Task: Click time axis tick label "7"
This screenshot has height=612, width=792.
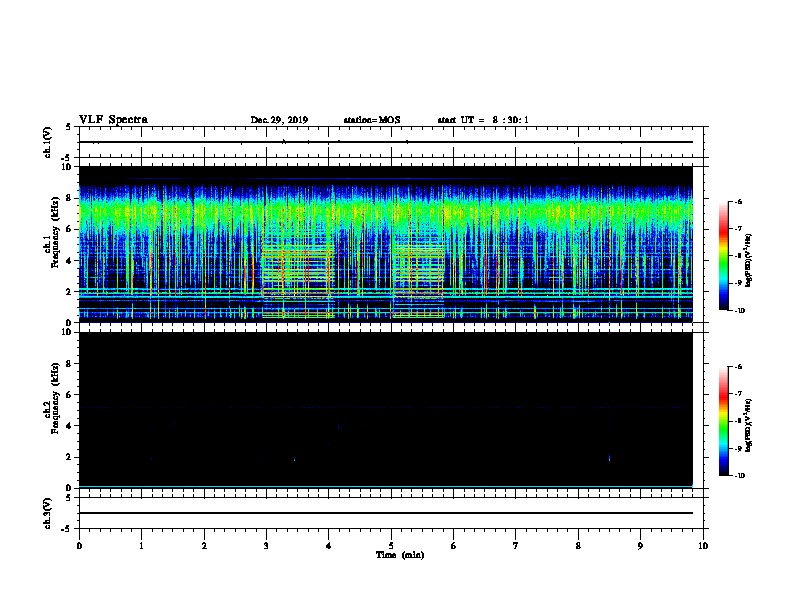Action: pos(516,546)
